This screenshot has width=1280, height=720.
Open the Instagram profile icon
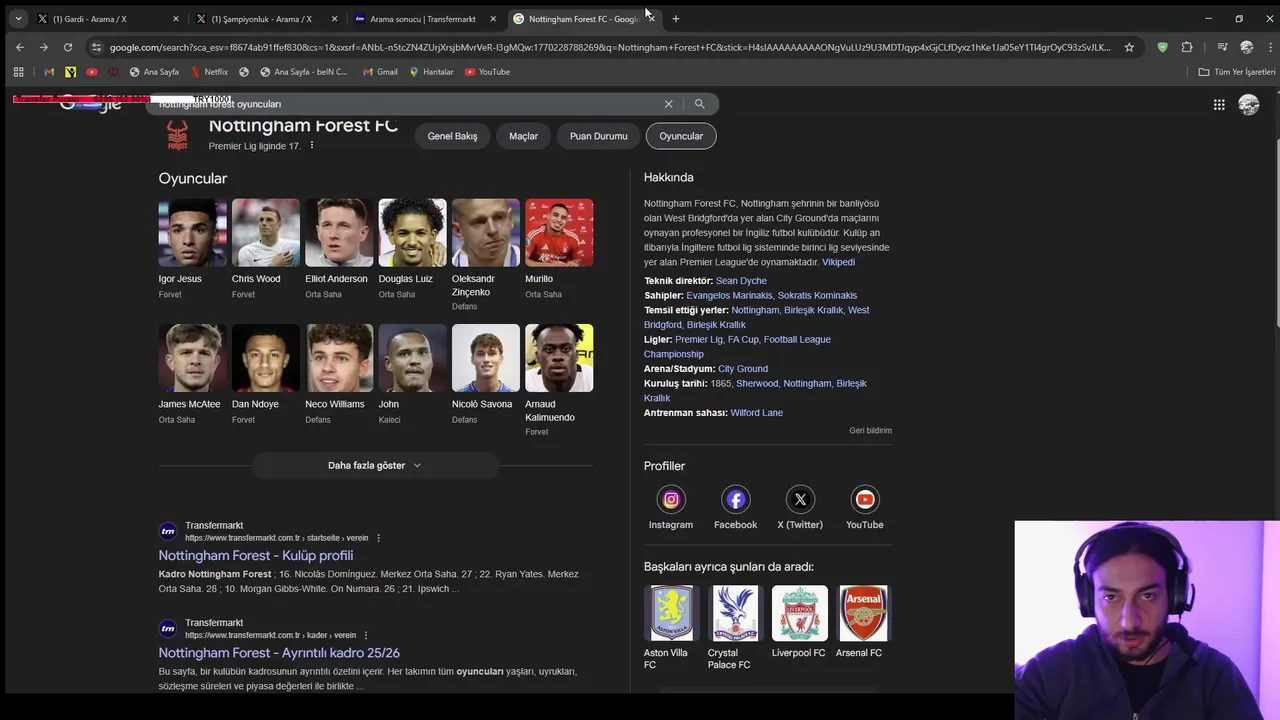(671, 499)
